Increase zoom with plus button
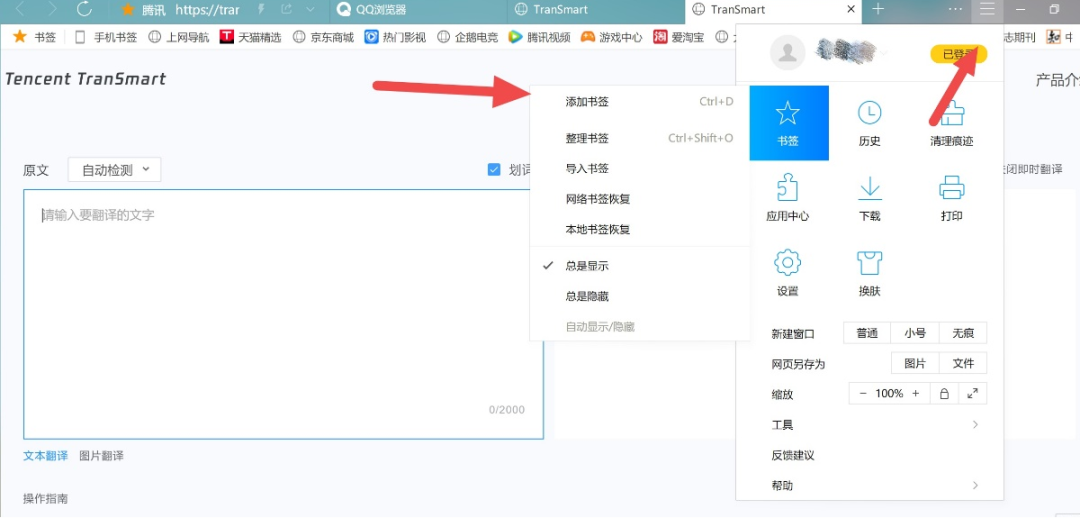The image size is (1080, 518). coord(915,393)
